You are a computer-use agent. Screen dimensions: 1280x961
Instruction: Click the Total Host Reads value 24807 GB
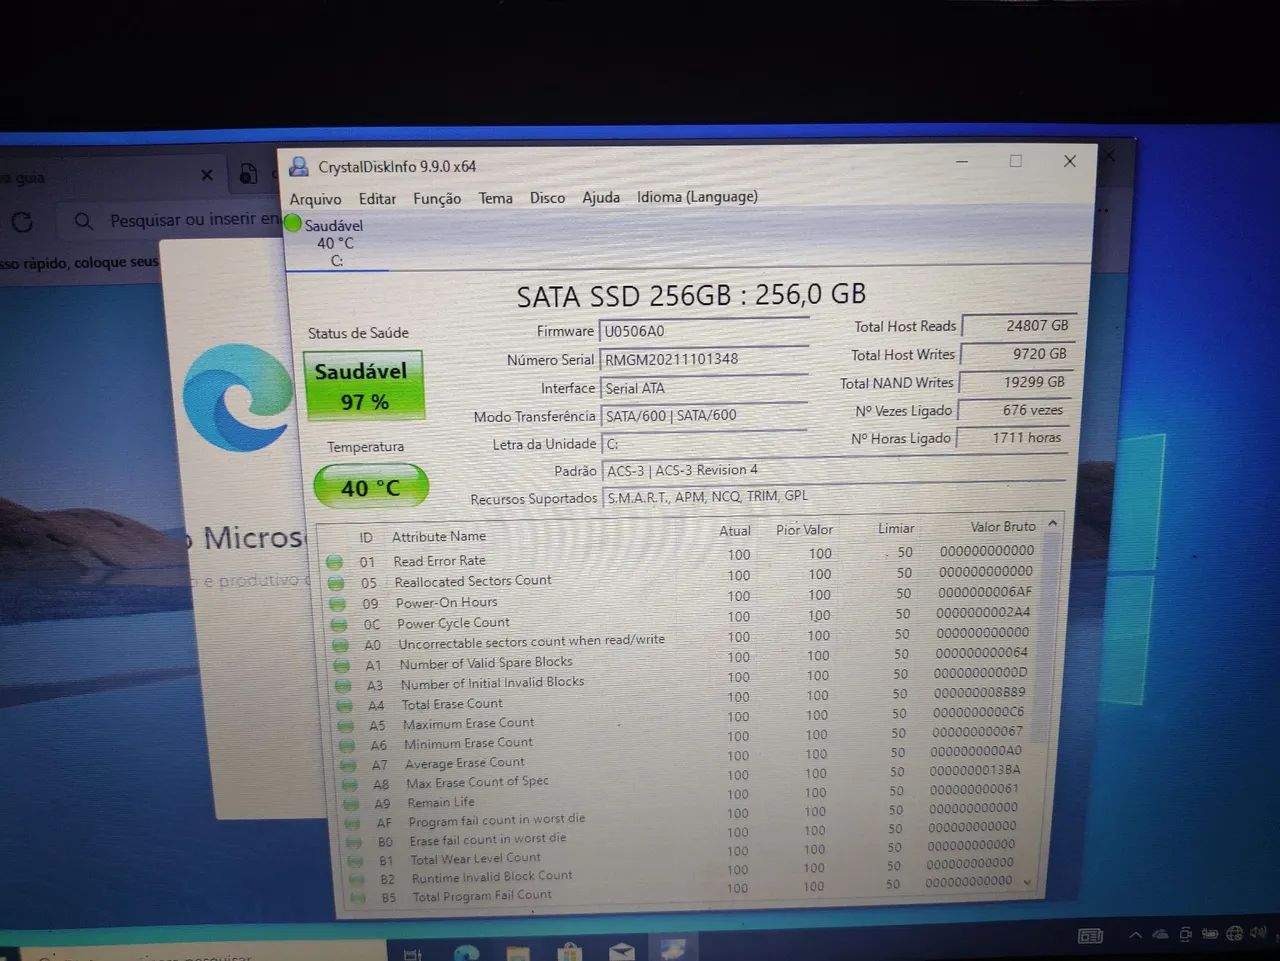click(1018, 326)
